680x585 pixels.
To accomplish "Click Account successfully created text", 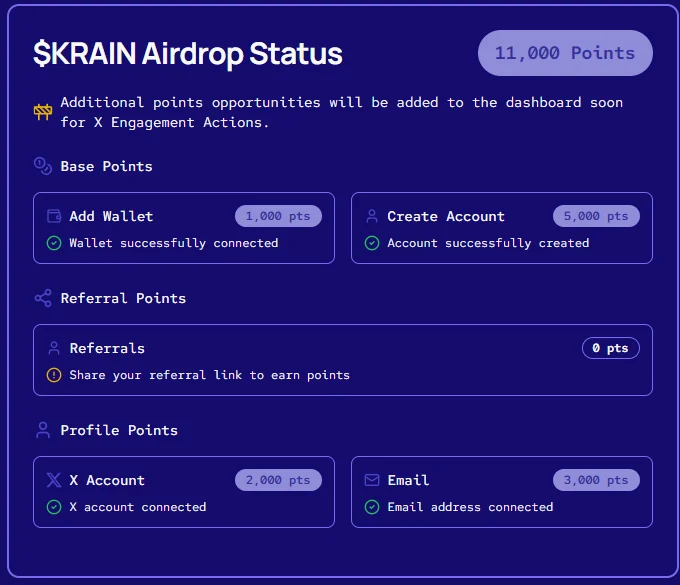I will click(x=488, y=243).
